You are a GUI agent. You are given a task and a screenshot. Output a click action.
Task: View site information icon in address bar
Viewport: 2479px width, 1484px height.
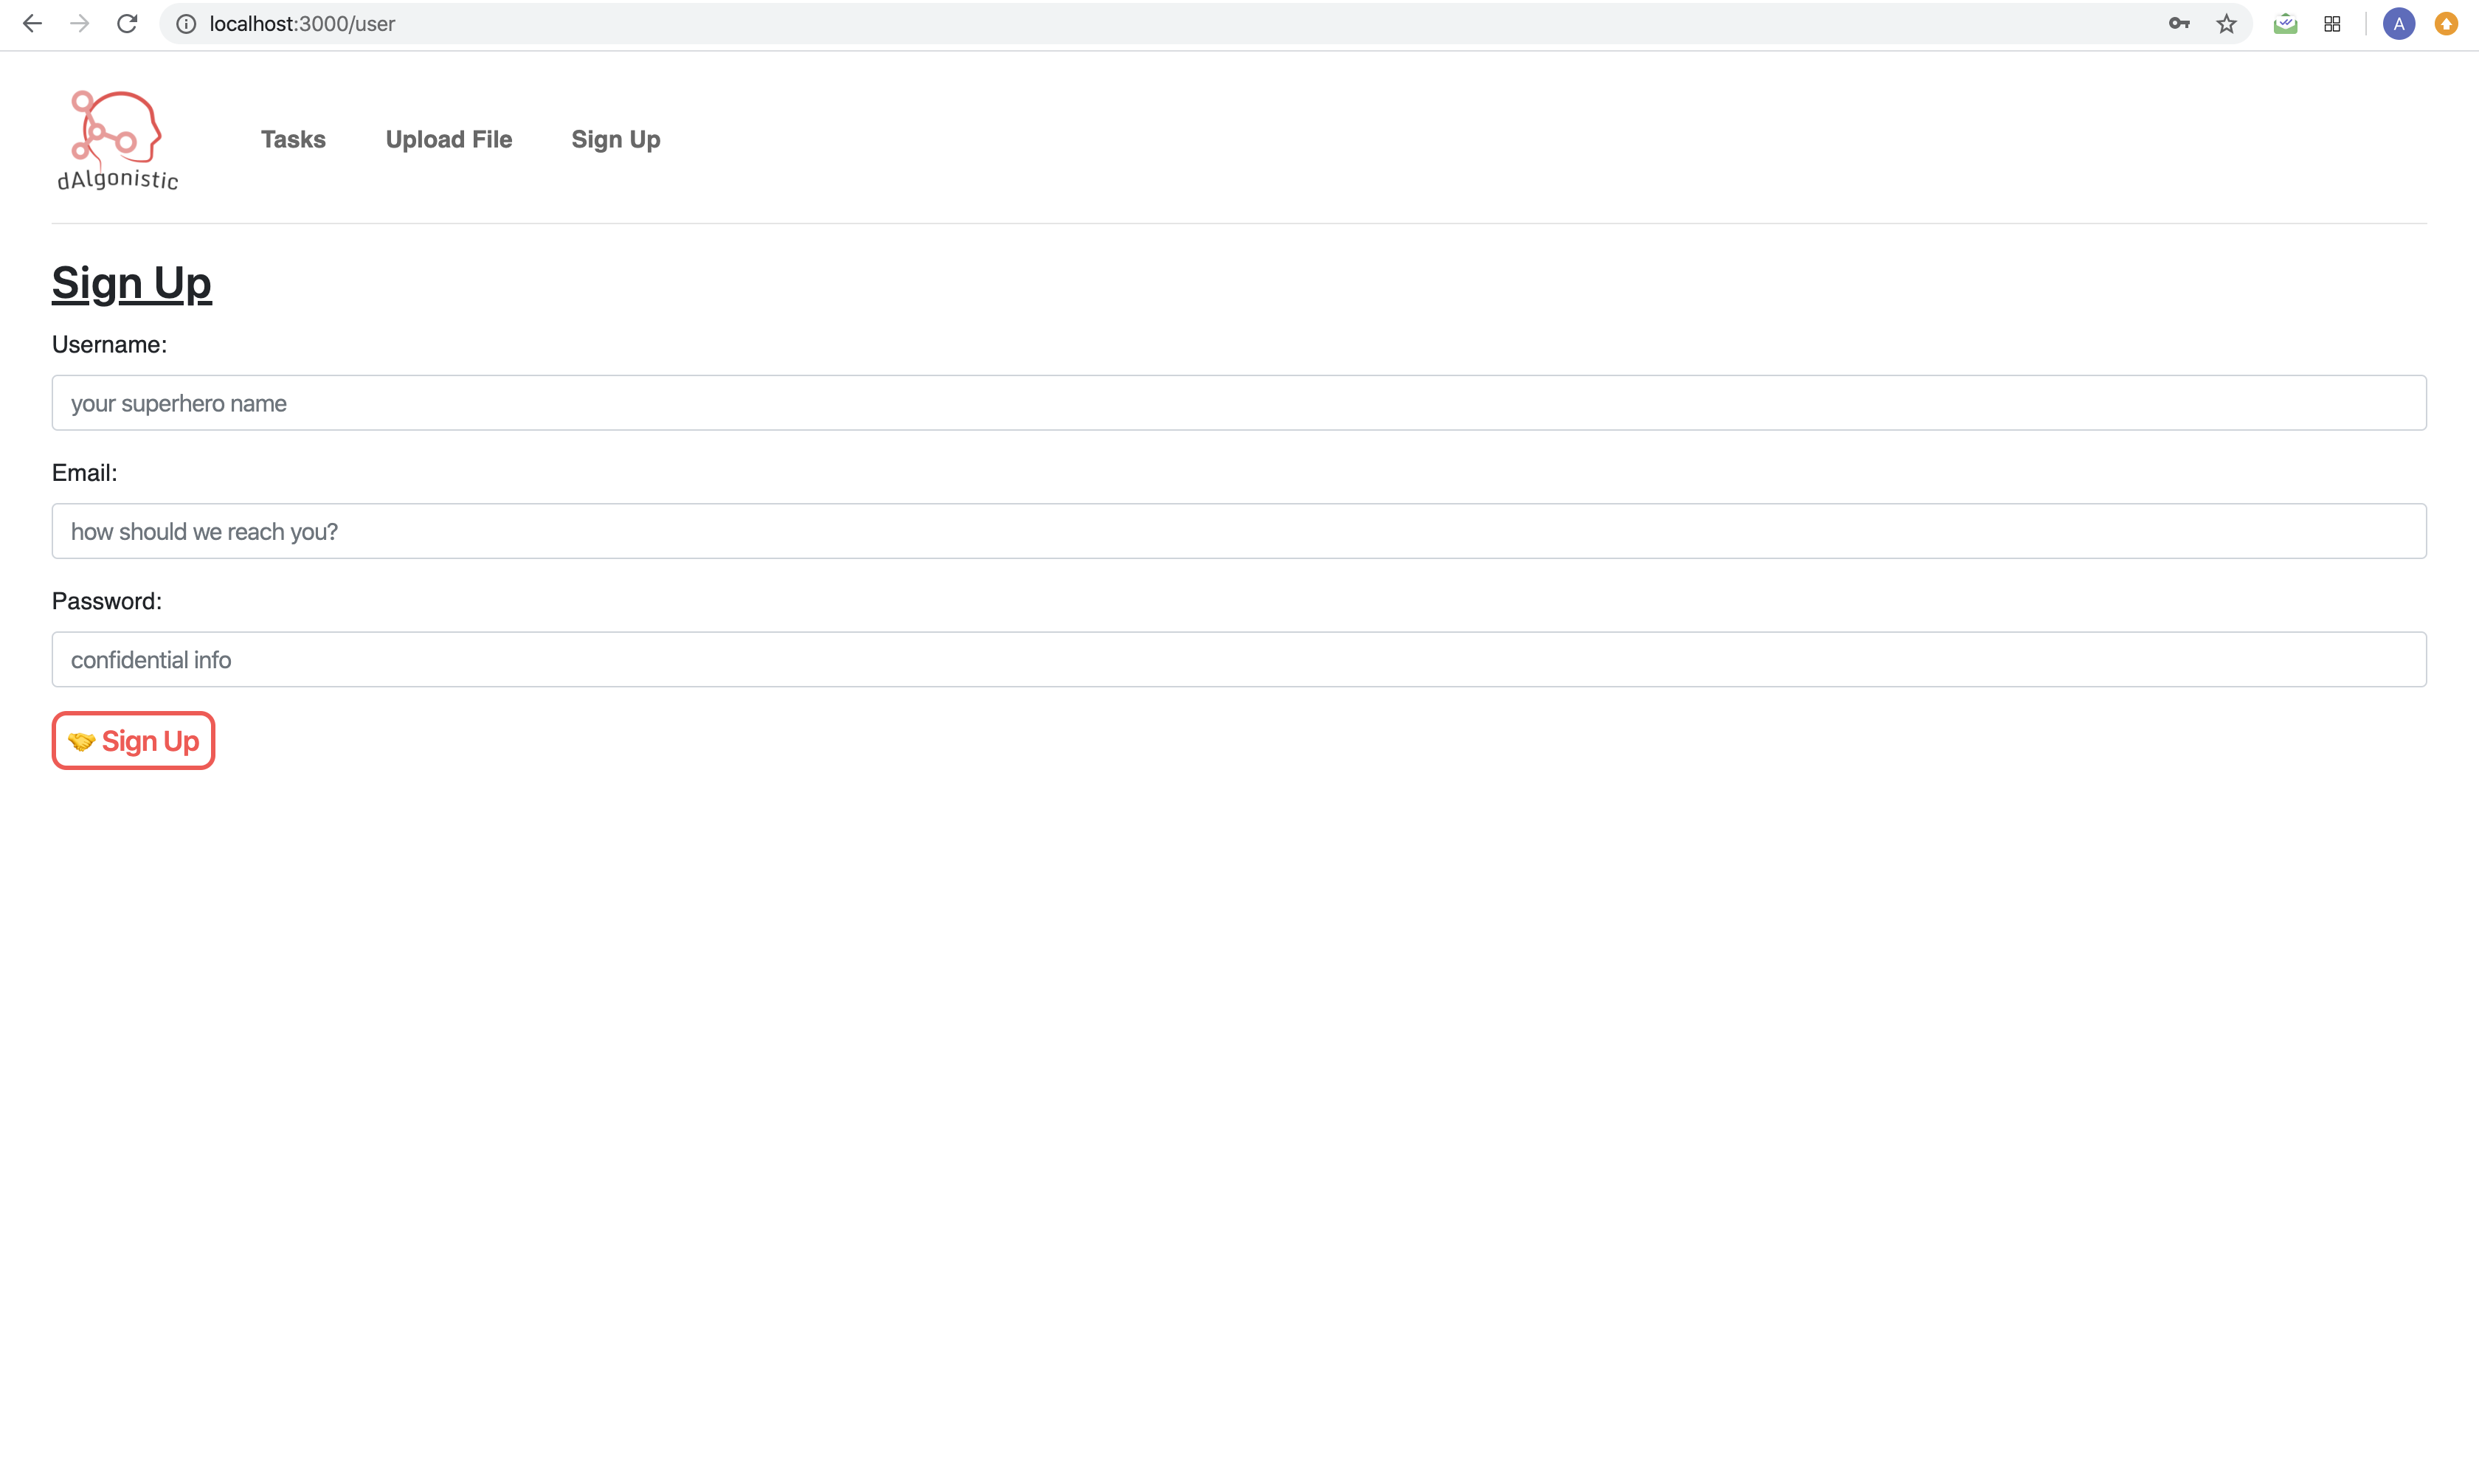point(186,24)
